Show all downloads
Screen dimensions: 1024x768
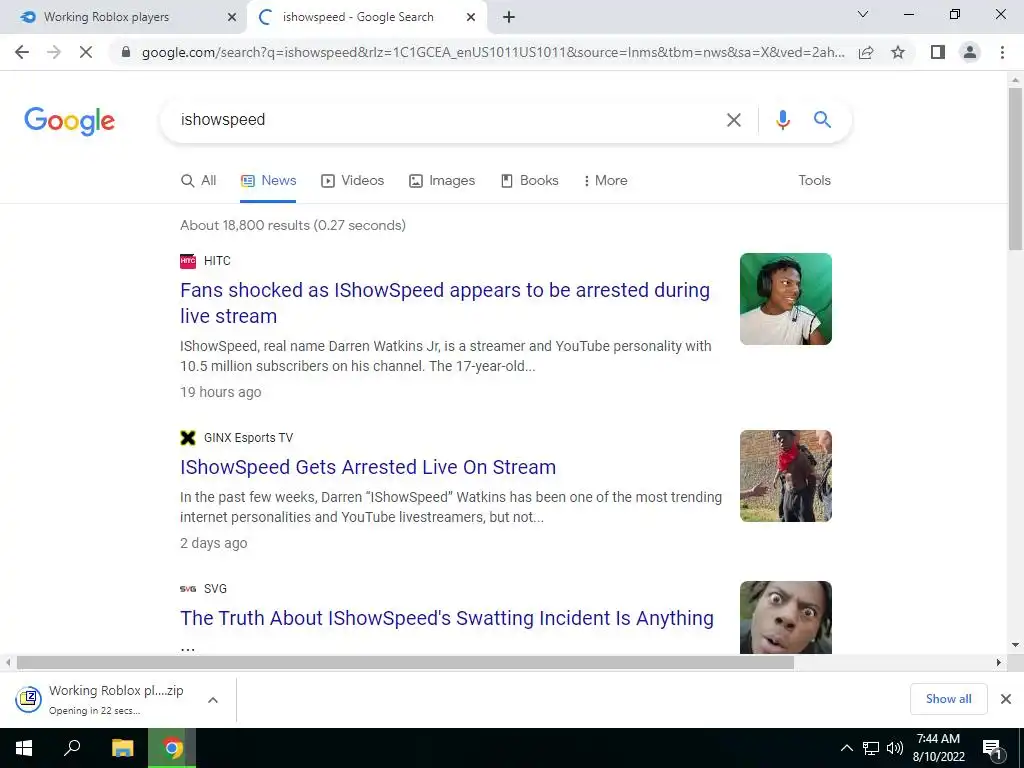click(948, 699)
